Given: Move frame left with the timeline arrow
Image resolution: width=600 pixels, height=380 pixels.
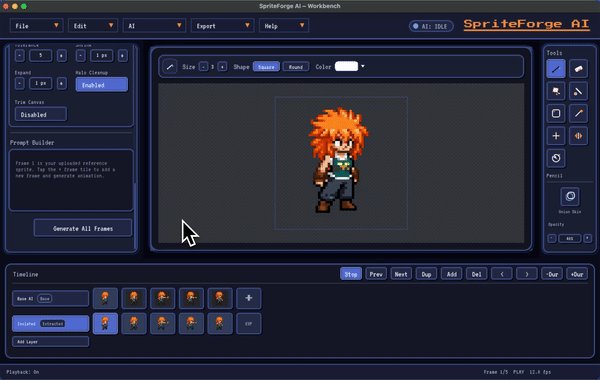Looking at the screenshot, I should pyautogui.click(x=502, y=274).
